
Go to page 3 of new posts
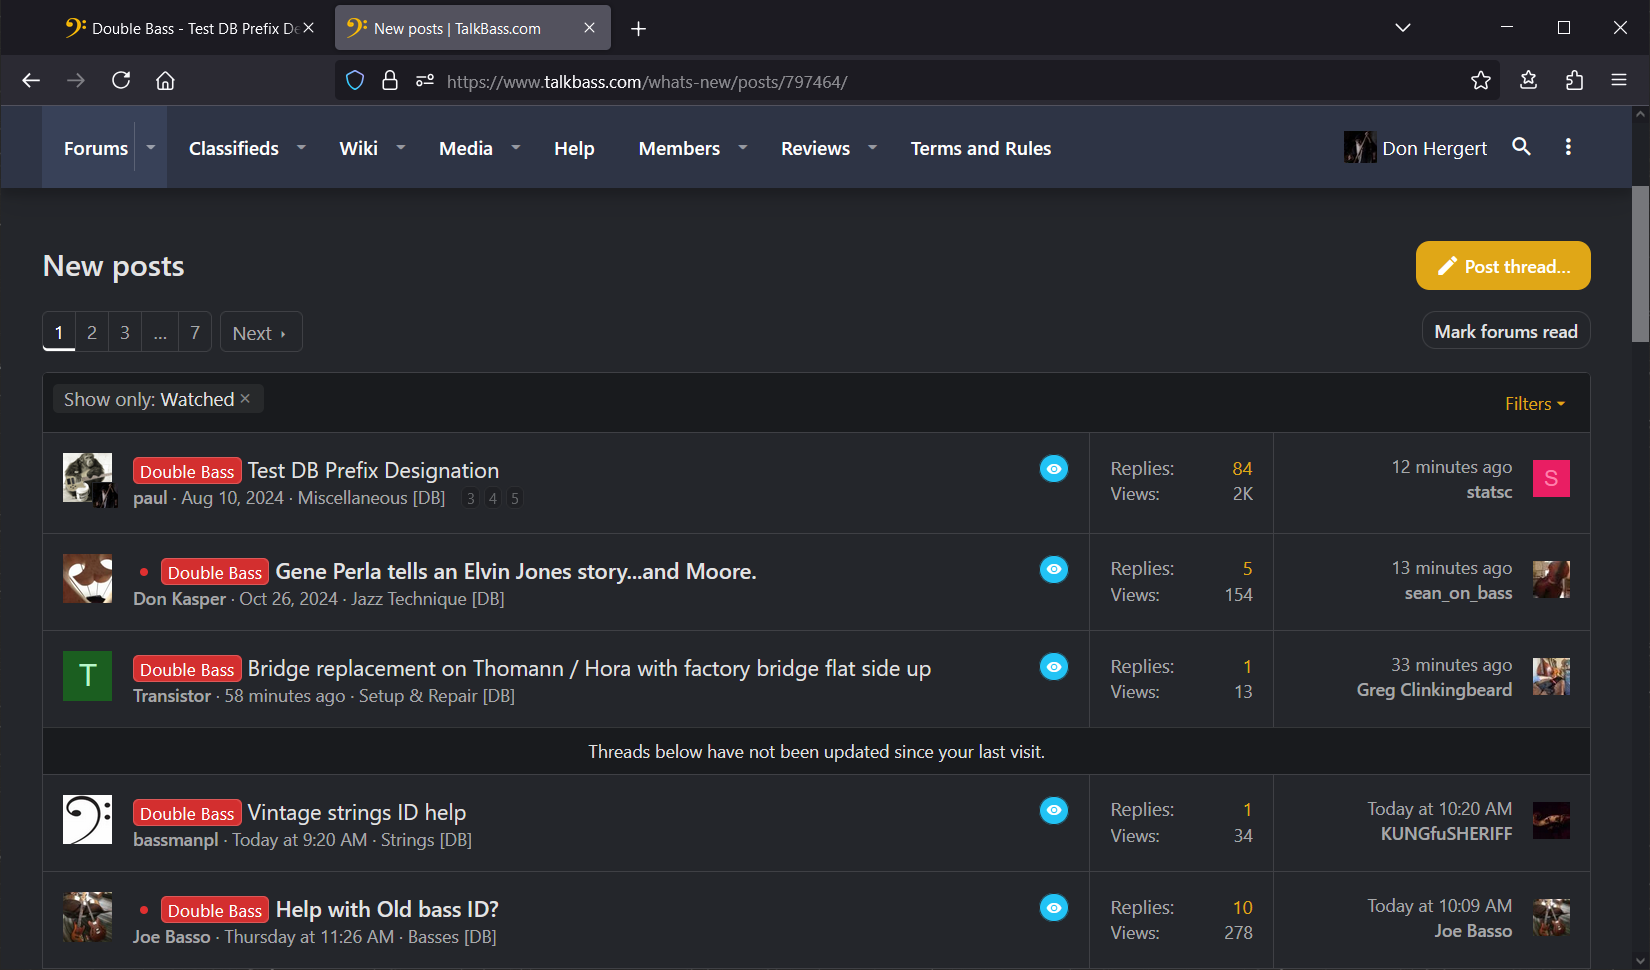(x=125, y=333)
